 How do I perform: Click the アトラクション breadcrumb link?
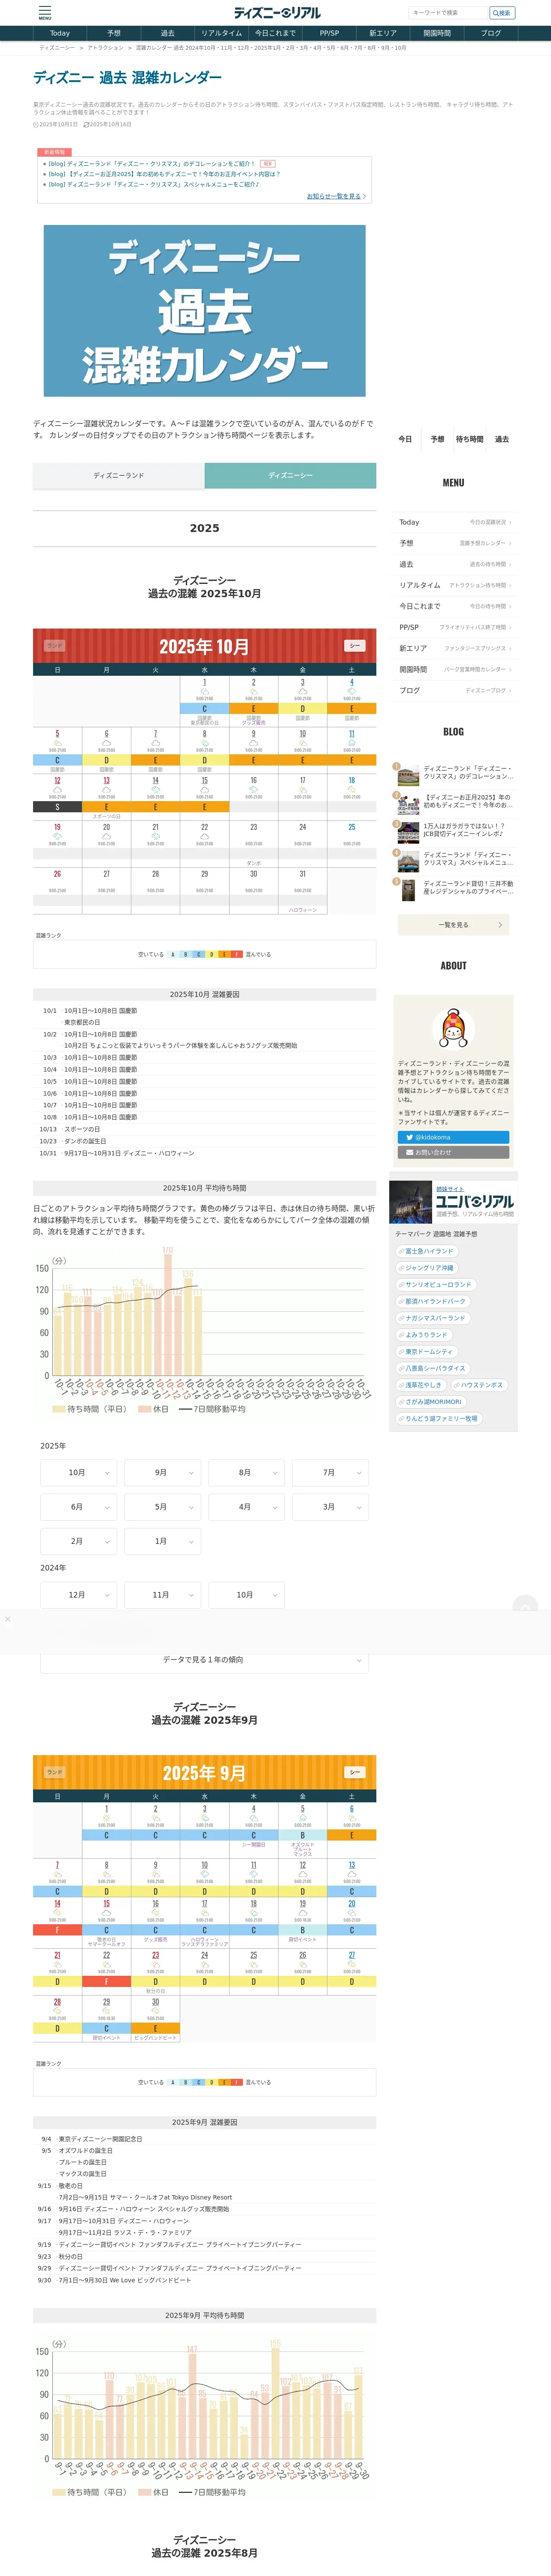[105, 48]
